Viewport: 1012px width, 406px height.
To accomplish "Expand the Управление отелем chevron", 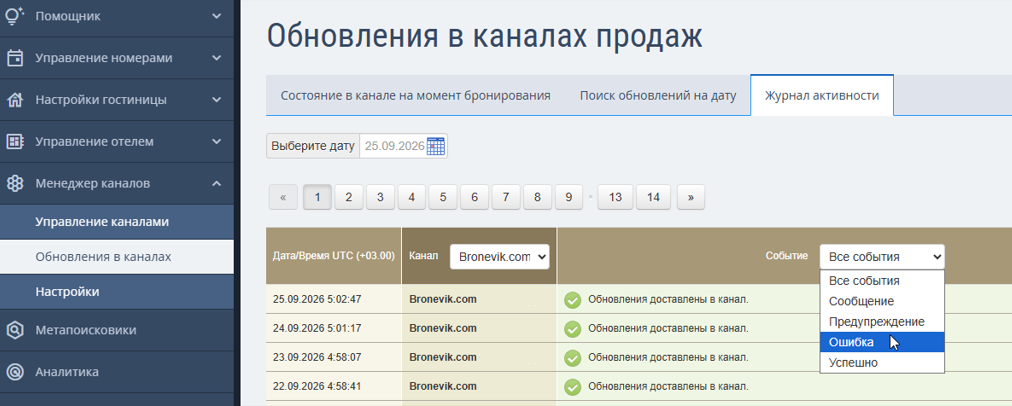I will (x=217, y=141).
